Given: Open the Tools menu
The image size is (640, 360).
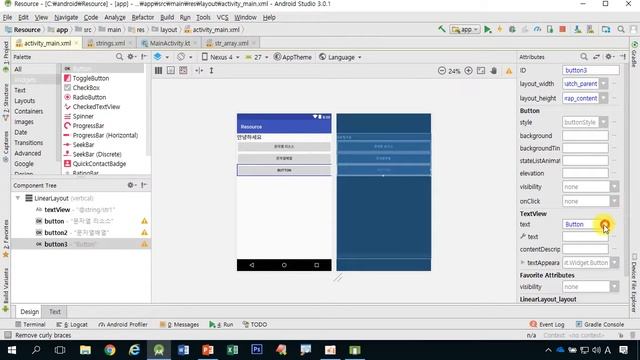Looking at the screenshot, I should coord(203,17).
